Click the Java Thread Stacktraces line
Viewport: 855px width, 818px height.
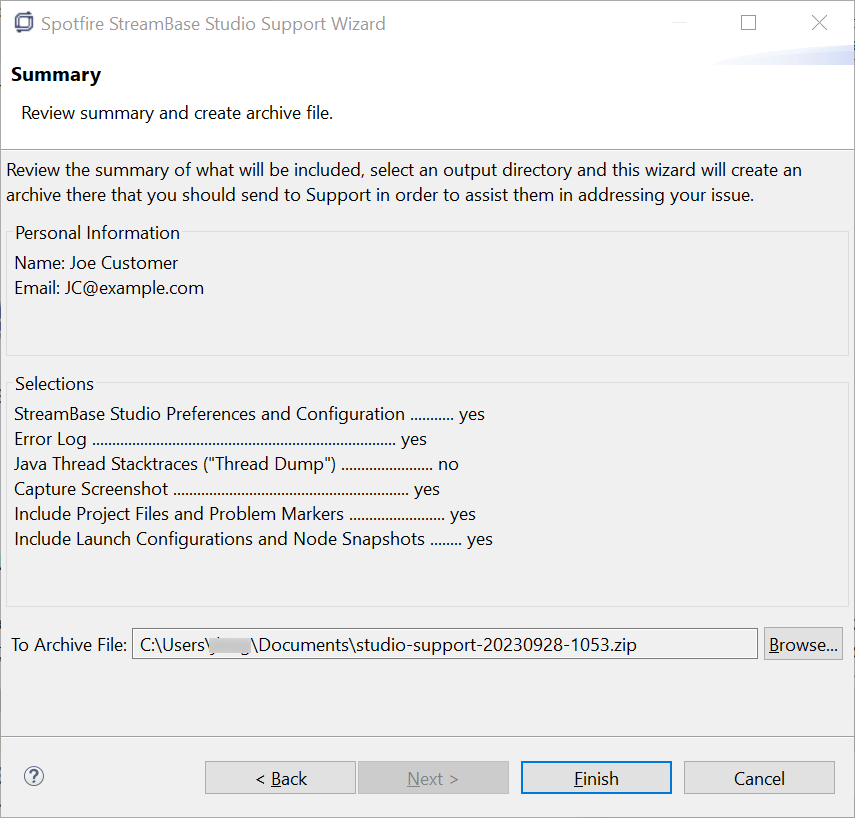(x=236, y=464)
